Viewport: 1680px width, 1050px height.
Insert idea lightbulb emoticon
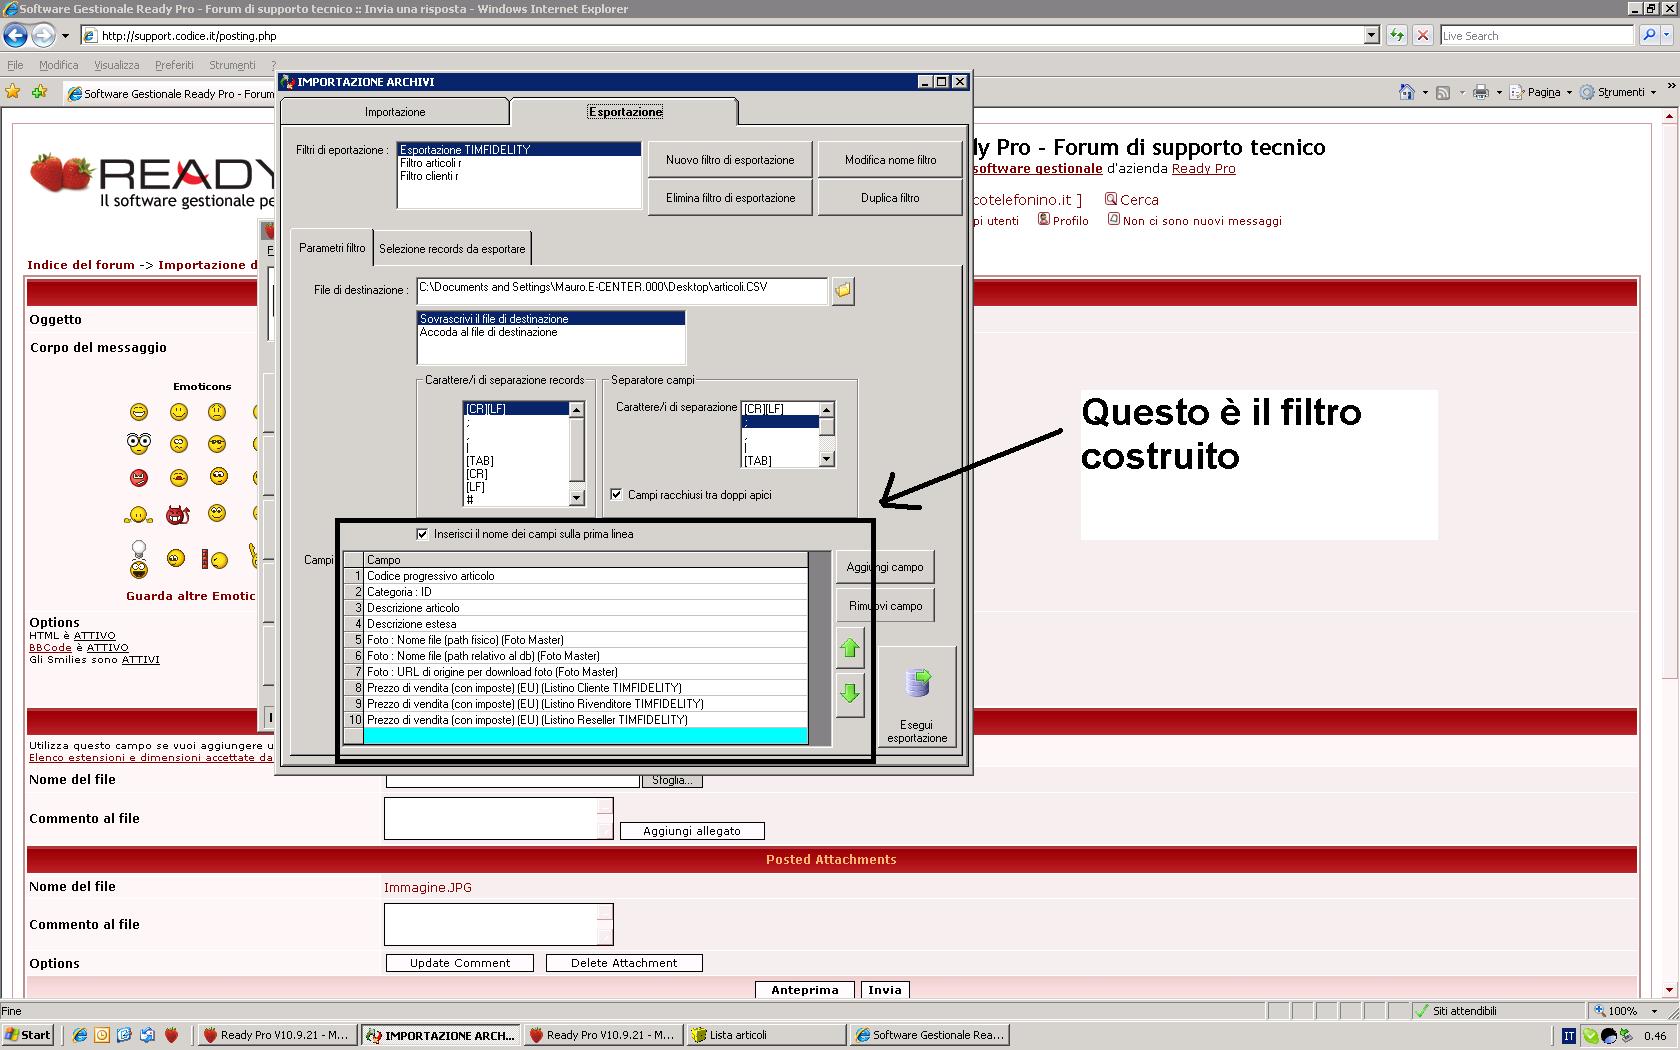[x=139, y=559]
